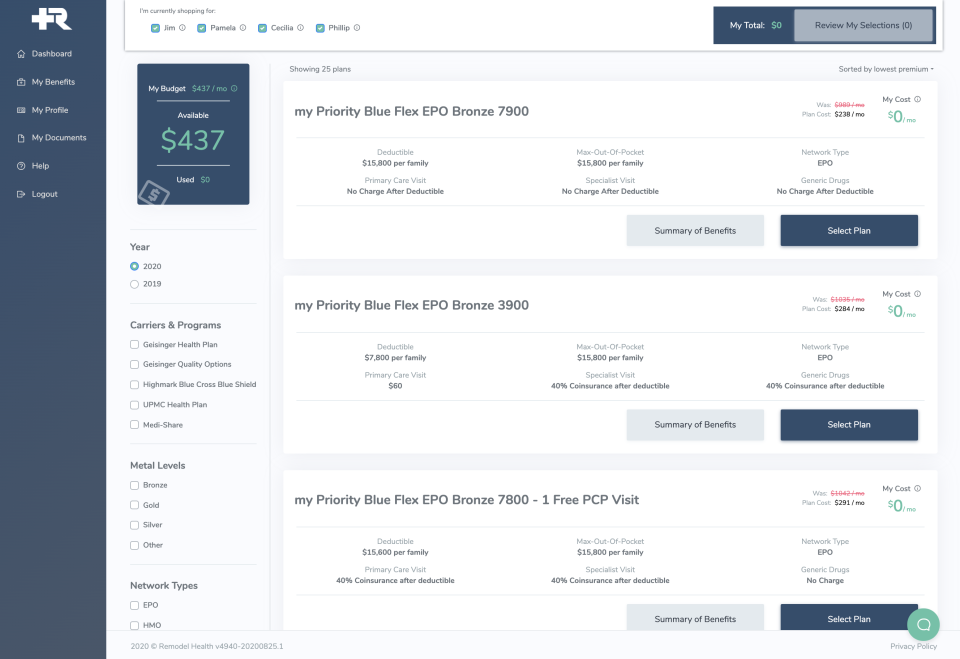Check Geisinger Health Plan carrier filter
The width and height of the screenshot is (960, 659).
point(135,345)
